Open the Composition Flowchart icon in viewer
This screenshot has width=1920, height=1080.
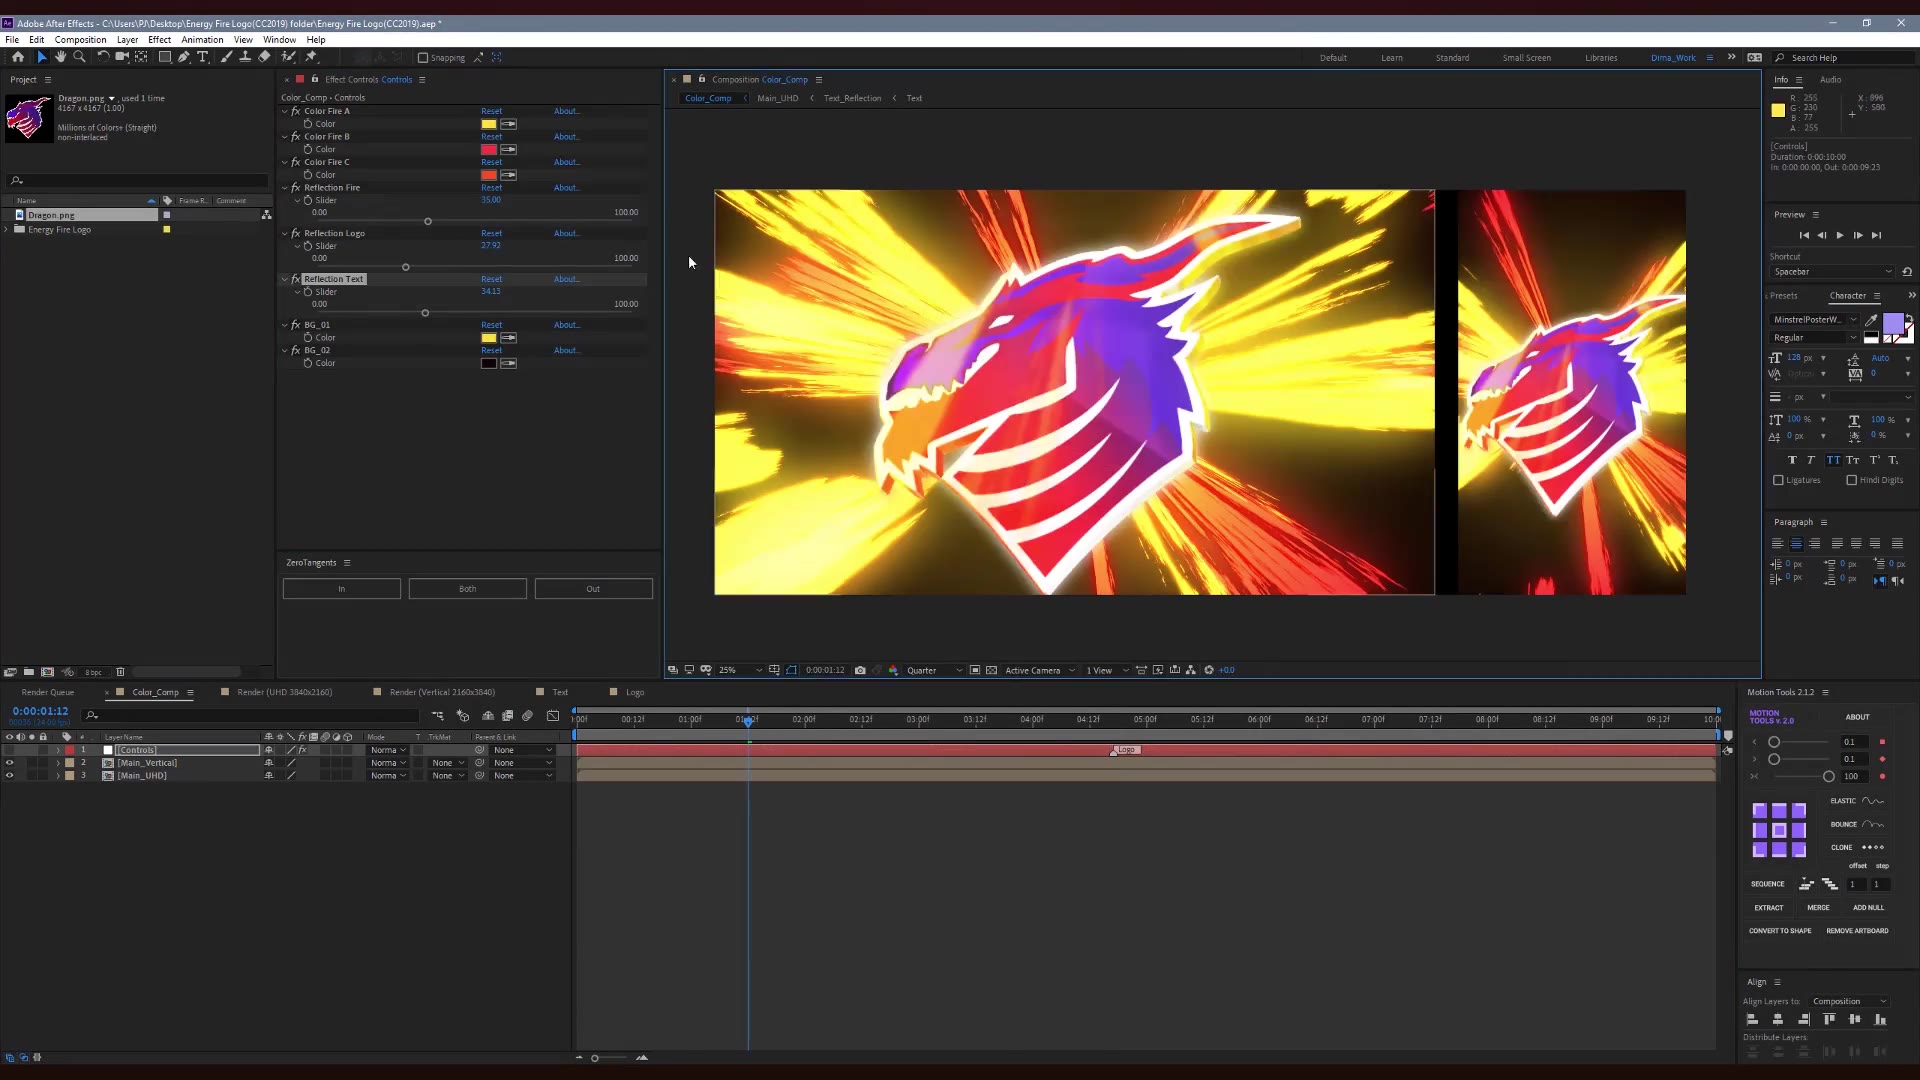[1191, 670]
